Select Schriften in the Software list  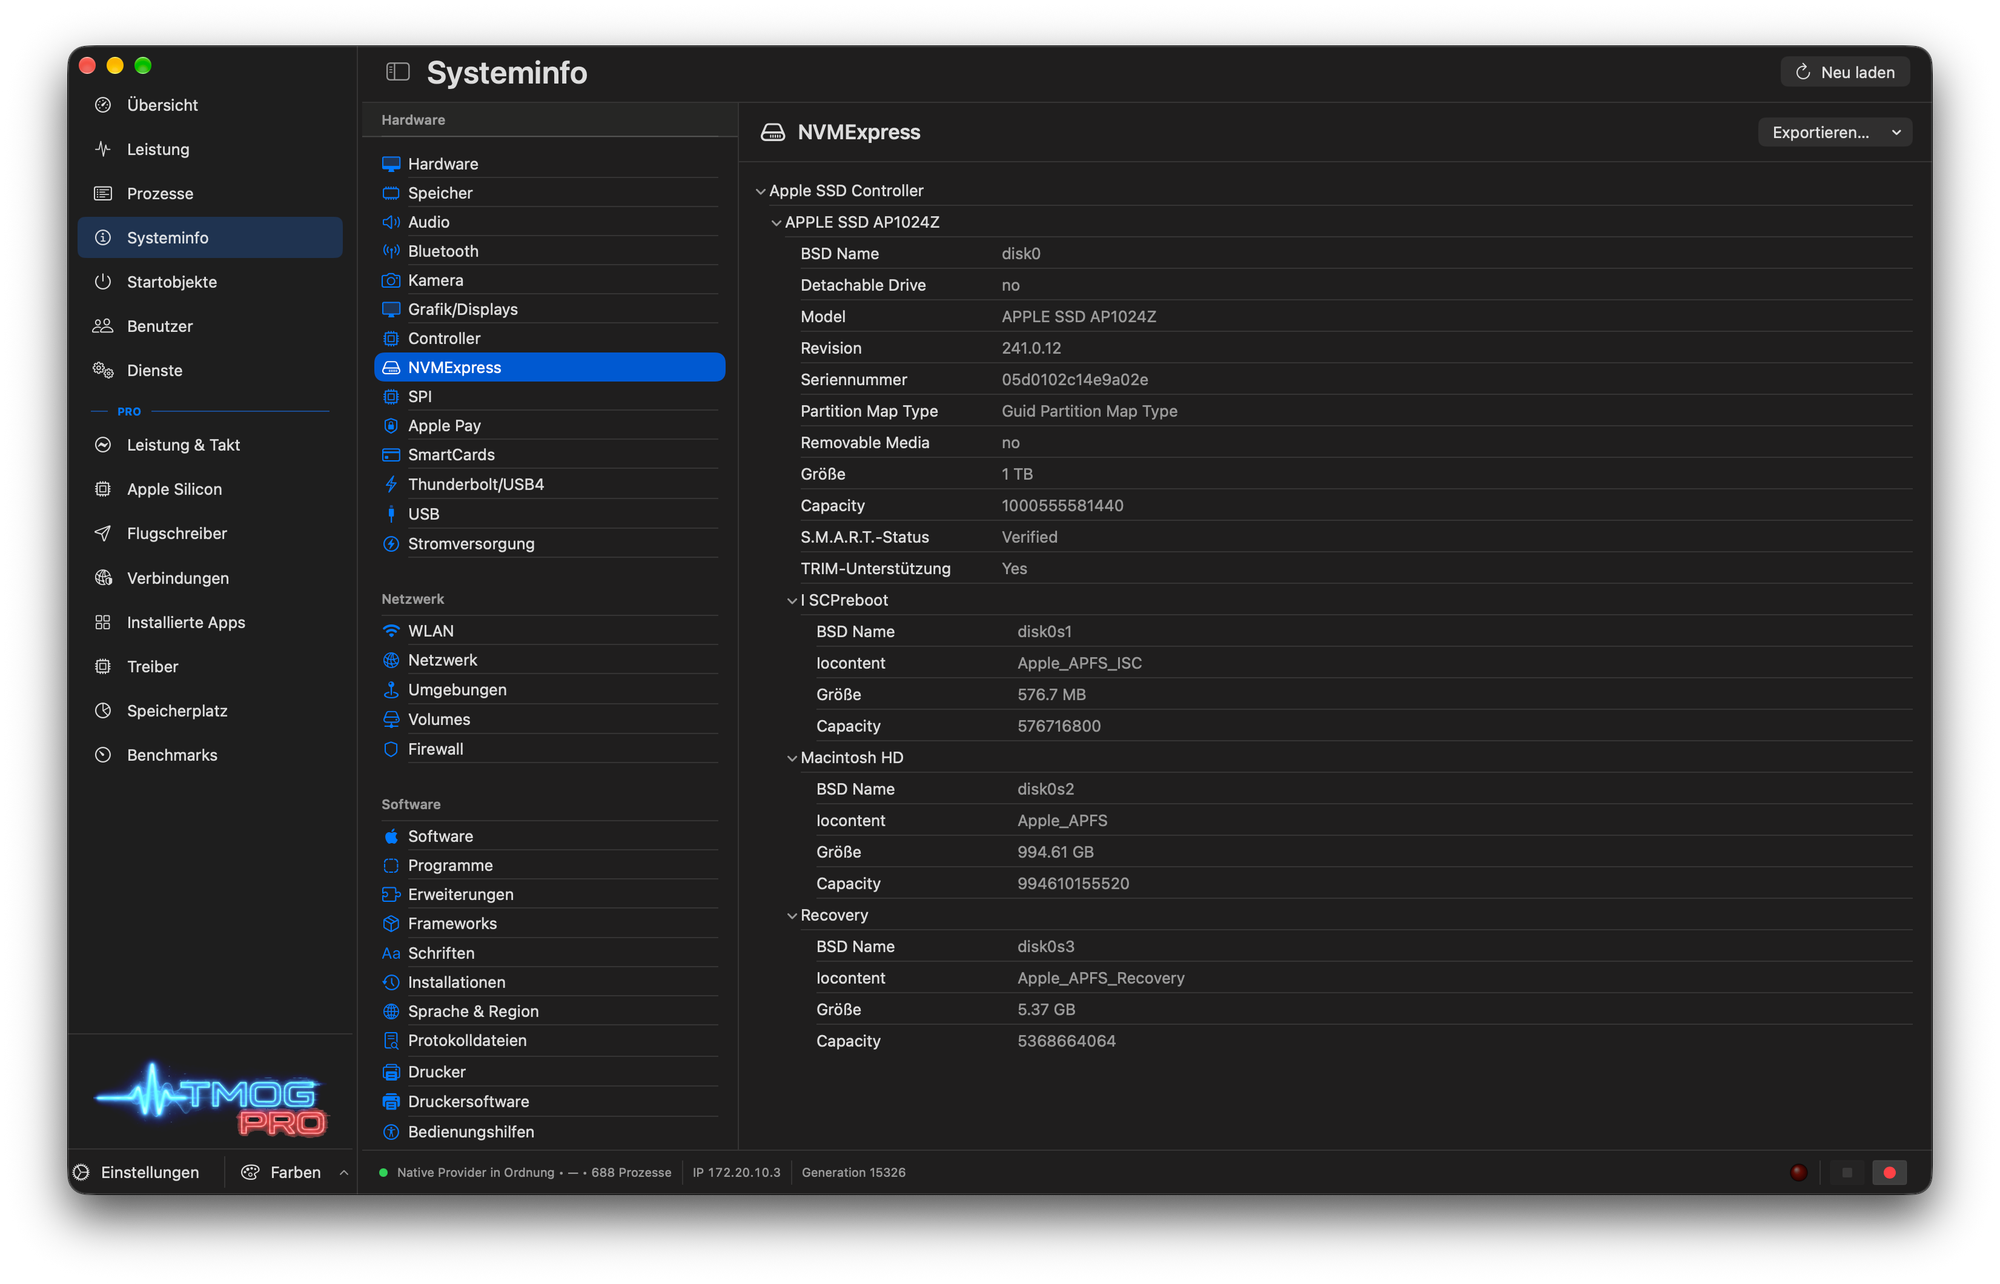[x=549, y=953]
